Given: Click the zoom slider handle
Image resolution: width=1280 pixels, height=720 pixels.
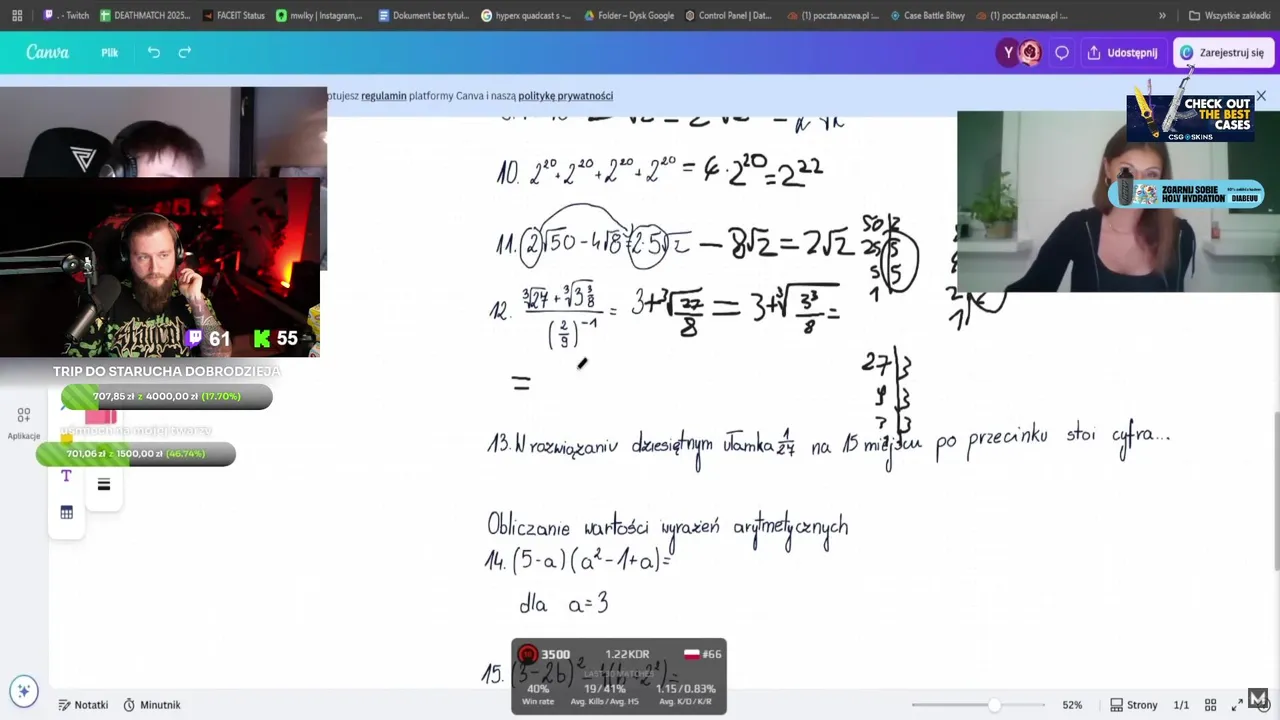Looking at the screenshot, I should pyautogui.click(x=994, y=705).
